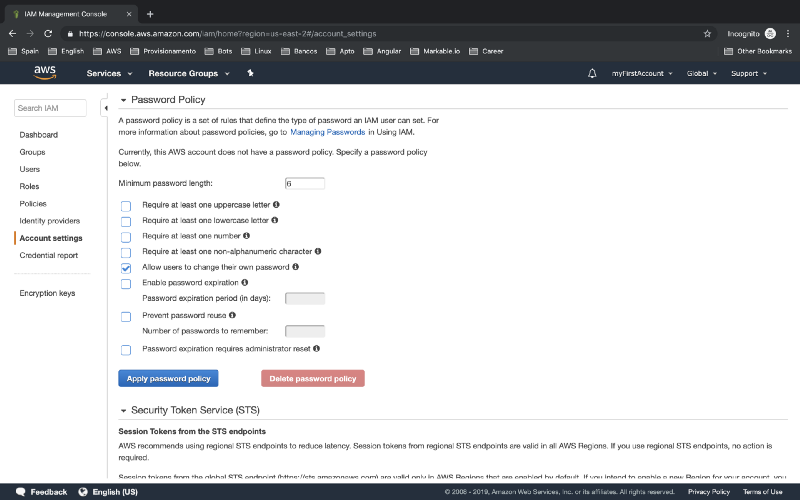
Task: Click info icon beside 'Prevent password reuse'
Action: pos(232,315)
